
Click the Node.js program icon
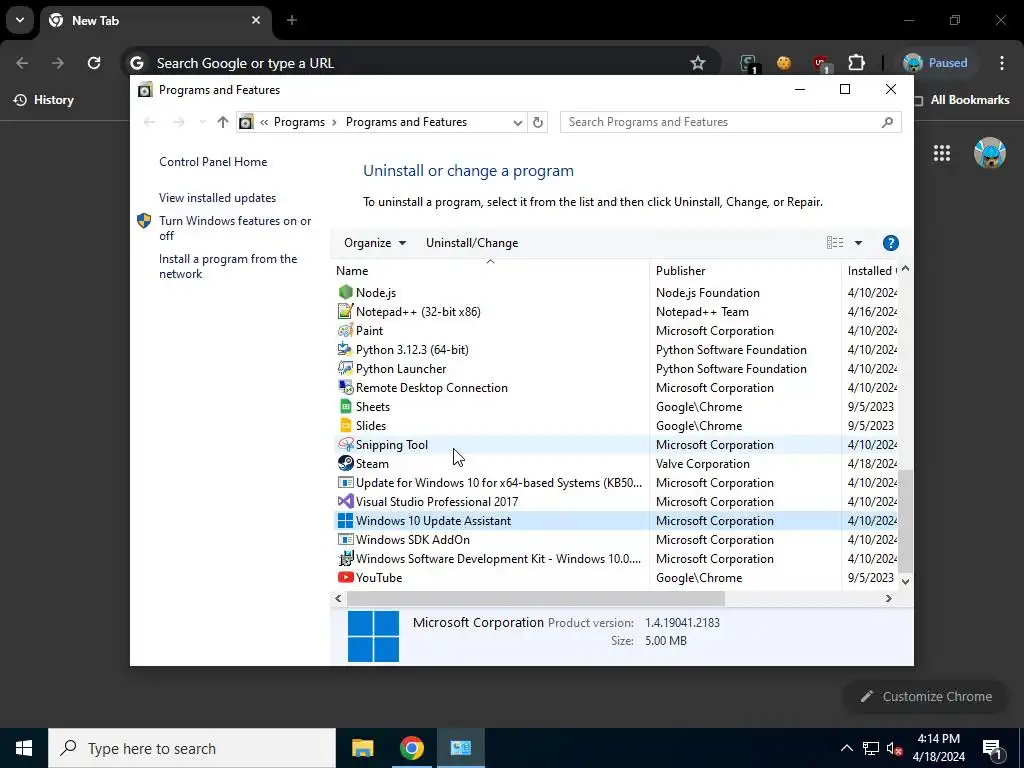345,293
